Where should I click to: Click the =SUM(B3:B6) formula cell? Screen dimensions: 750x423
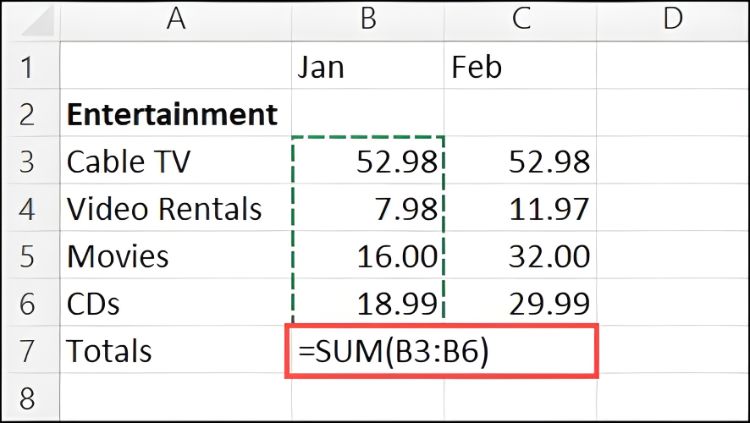[441, 351]
